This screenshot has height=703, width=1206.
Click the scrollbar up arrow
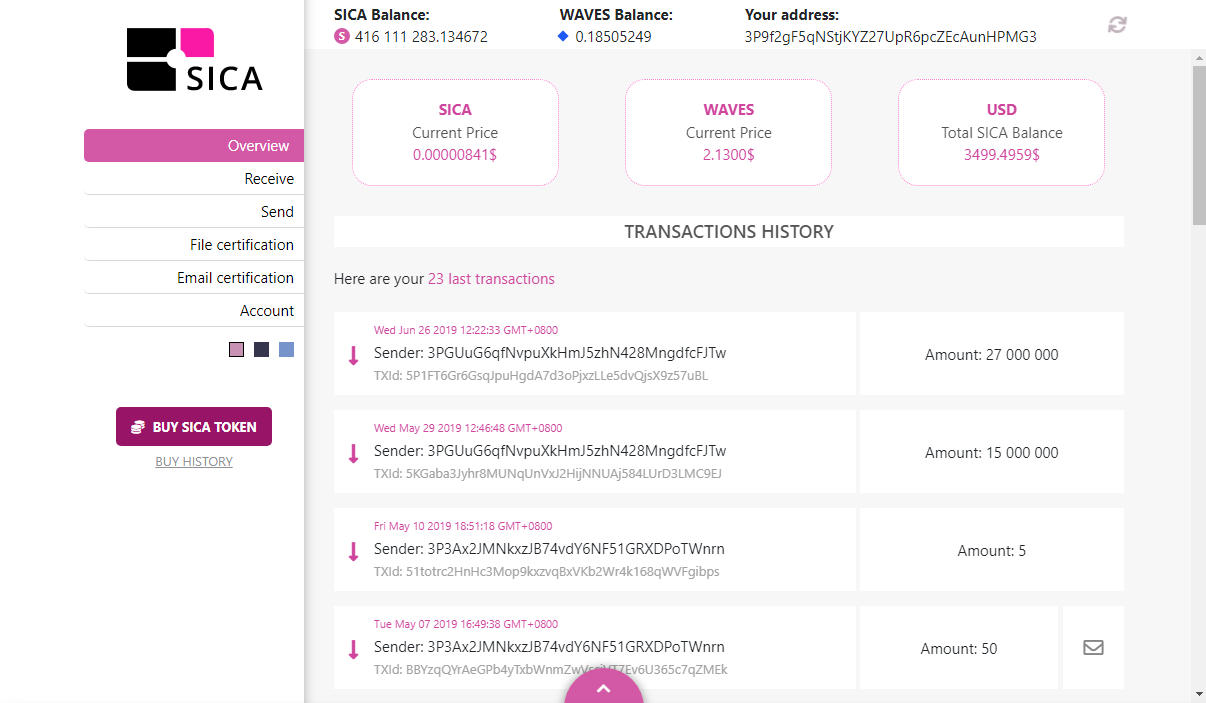[x=1199, y=58]
